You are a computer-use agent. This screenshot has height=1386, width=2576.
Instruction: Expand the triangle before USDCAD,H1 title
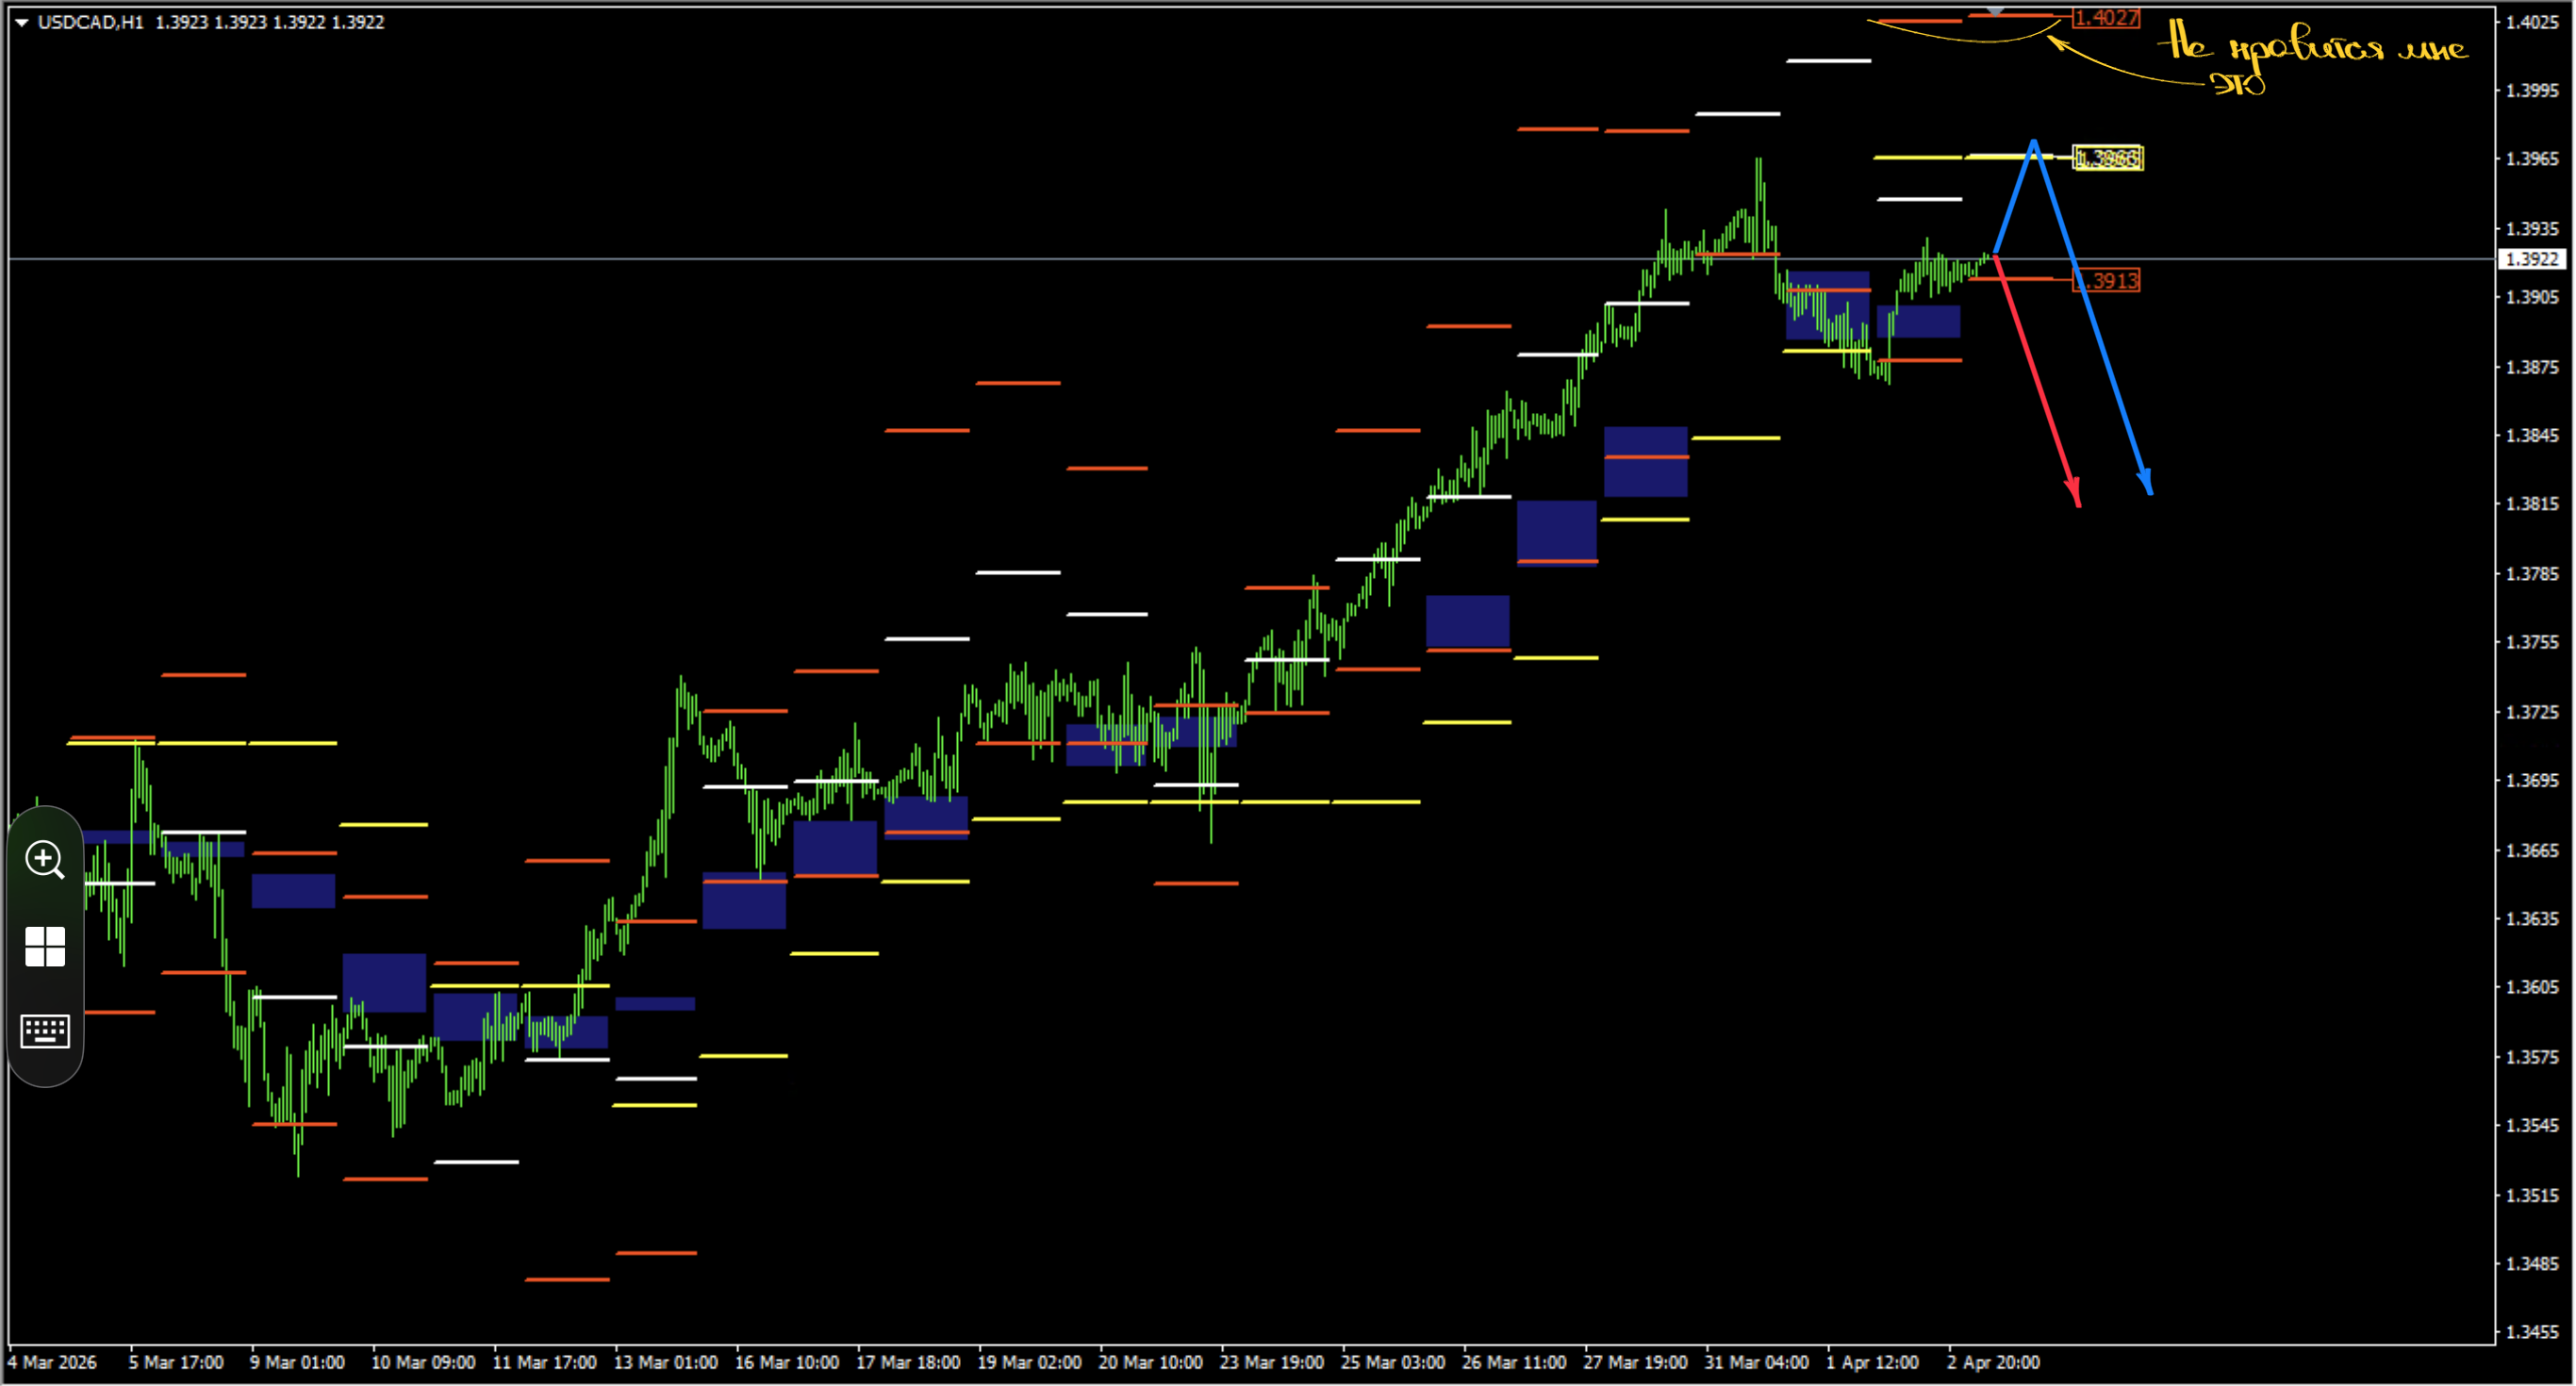tap(21, 22)
